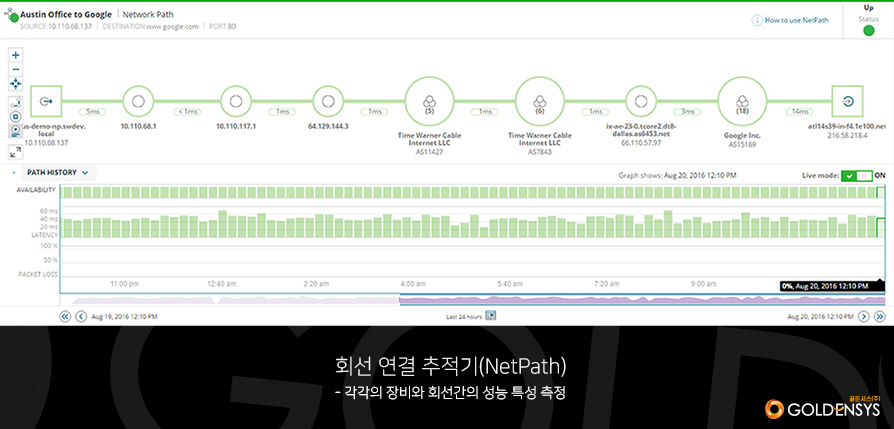Viewport: 894px width, 429px height.
Task: Click the 14ms link latency label
Action: (798, 111)
